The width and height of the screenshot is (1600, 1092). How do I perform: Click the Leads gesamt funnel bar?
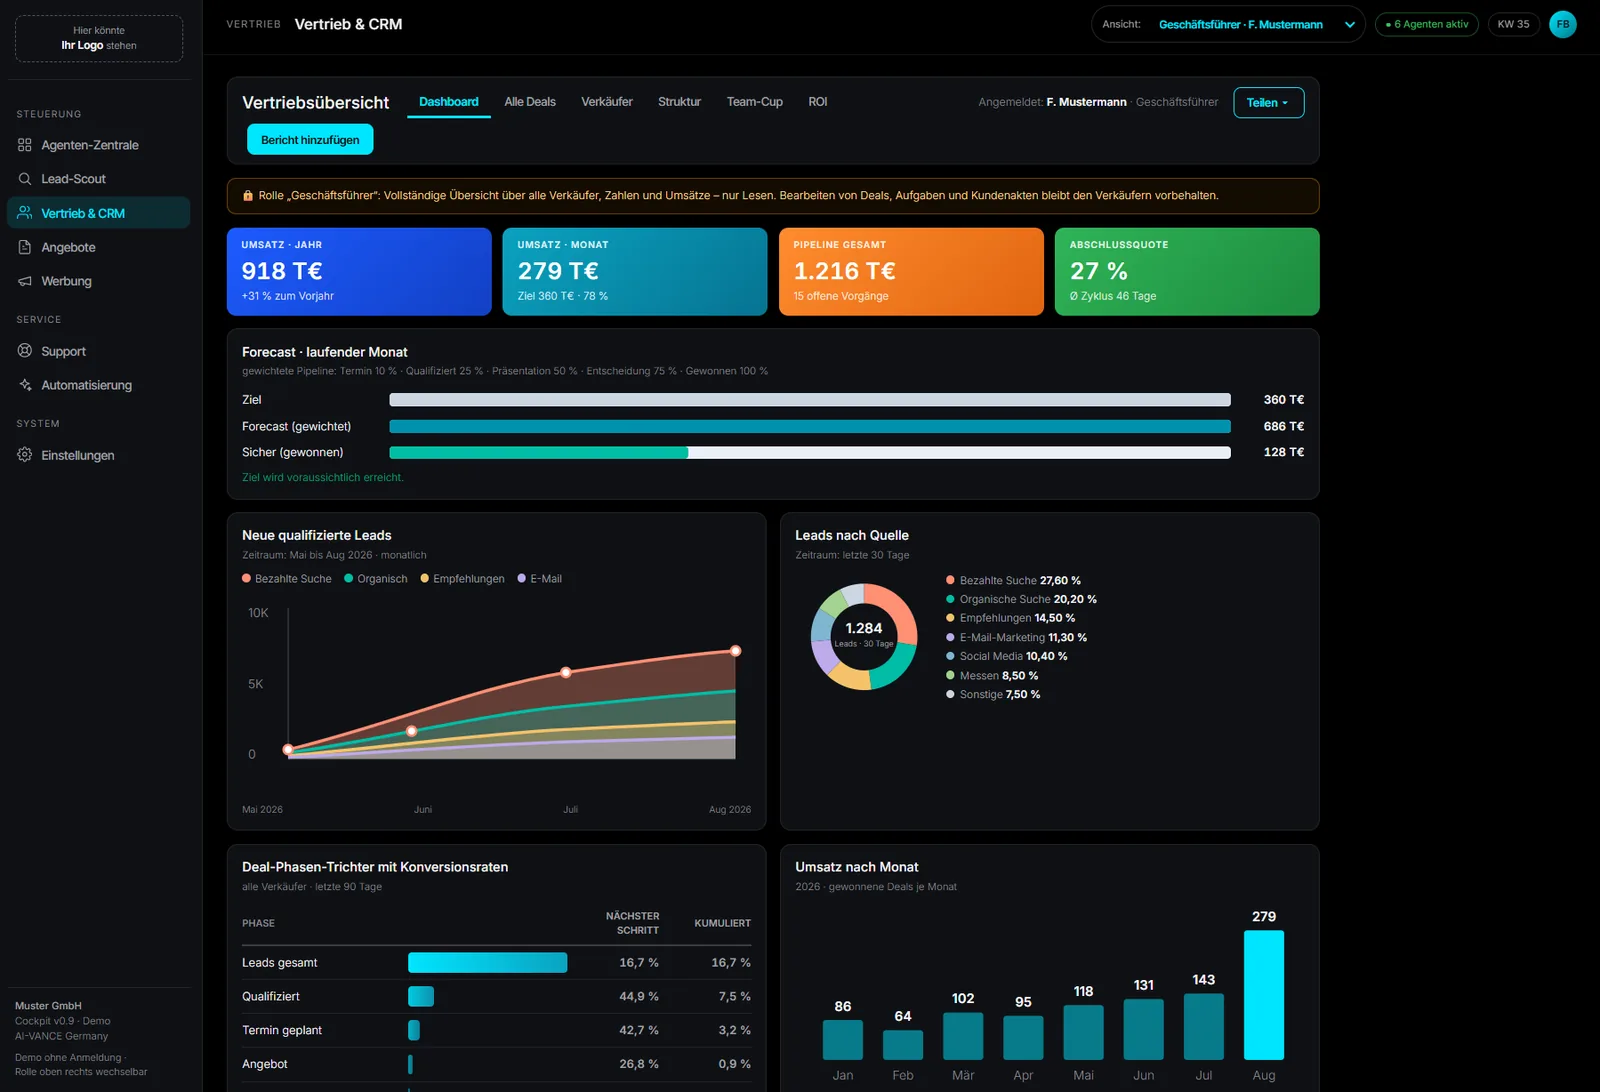point(488,963)
